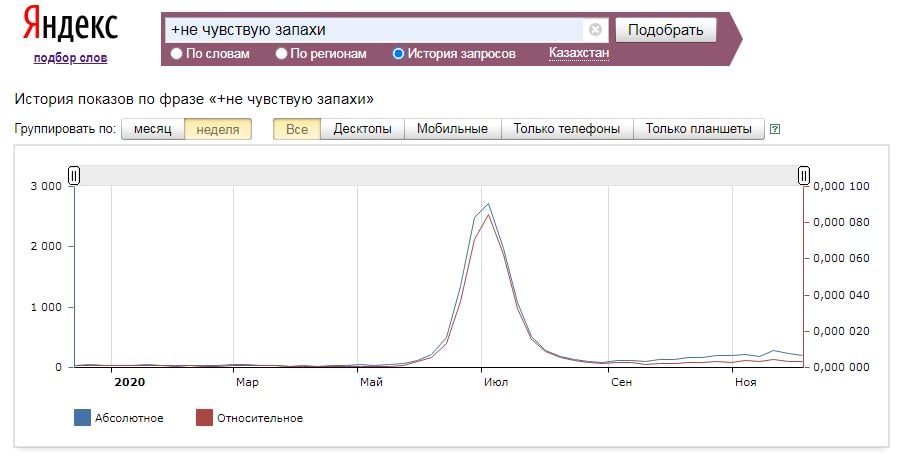Image resolution: width=899 pixels, height=456 pixels.
Task: Click the 'Относительное' legend label
Action: tap(260, 418)
